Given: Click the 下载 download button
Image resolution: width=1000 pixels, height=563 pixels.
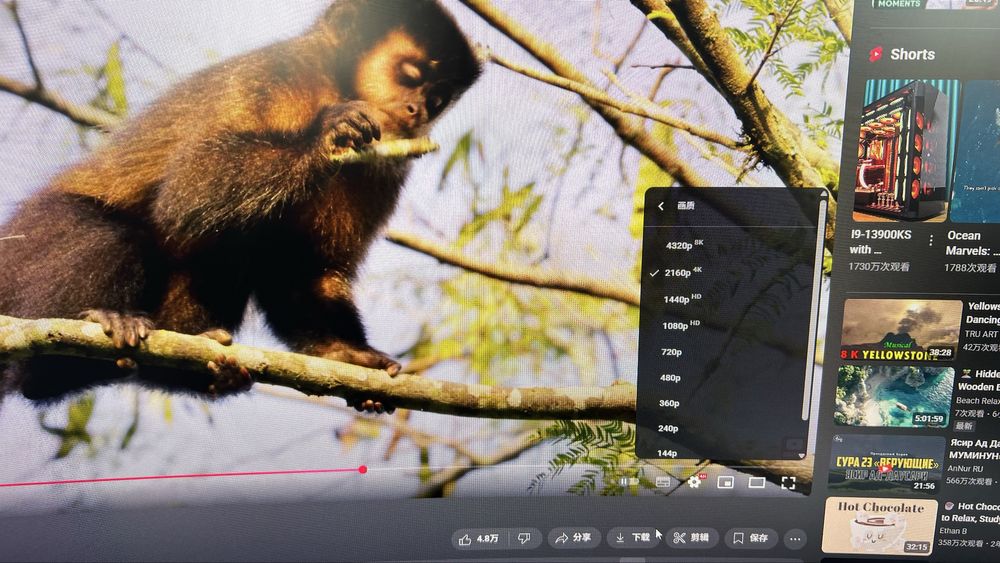Looking at the screenshot, I should tap(633, 538).
